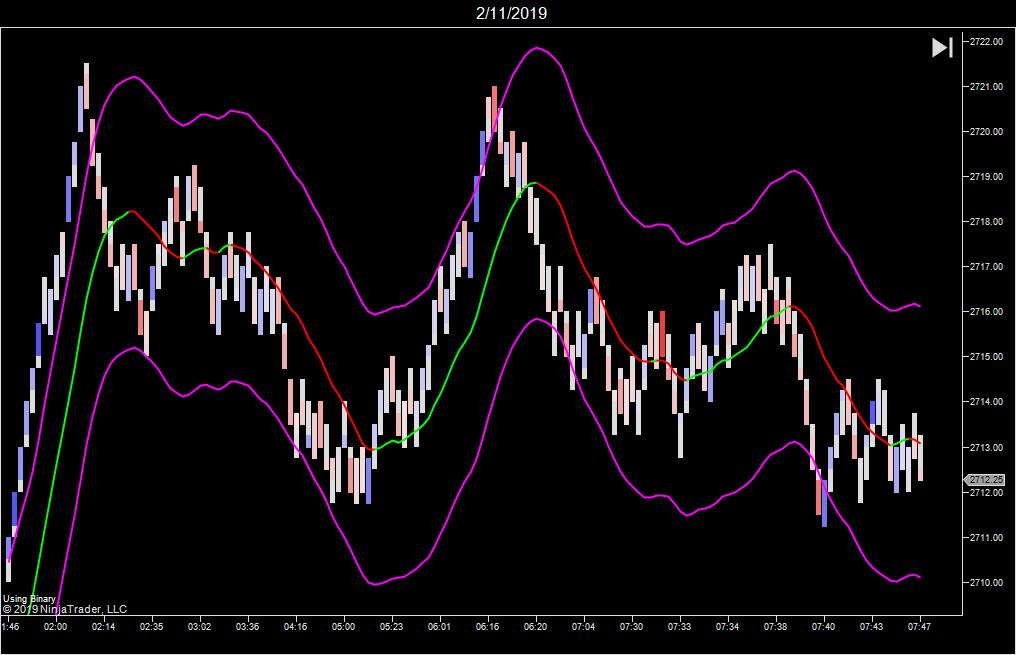Image resolution: width=1016 pixels, height=655 pixels.
Task: Click the 2/11/2019 chart date title
Action: click(x=511, y=13)
